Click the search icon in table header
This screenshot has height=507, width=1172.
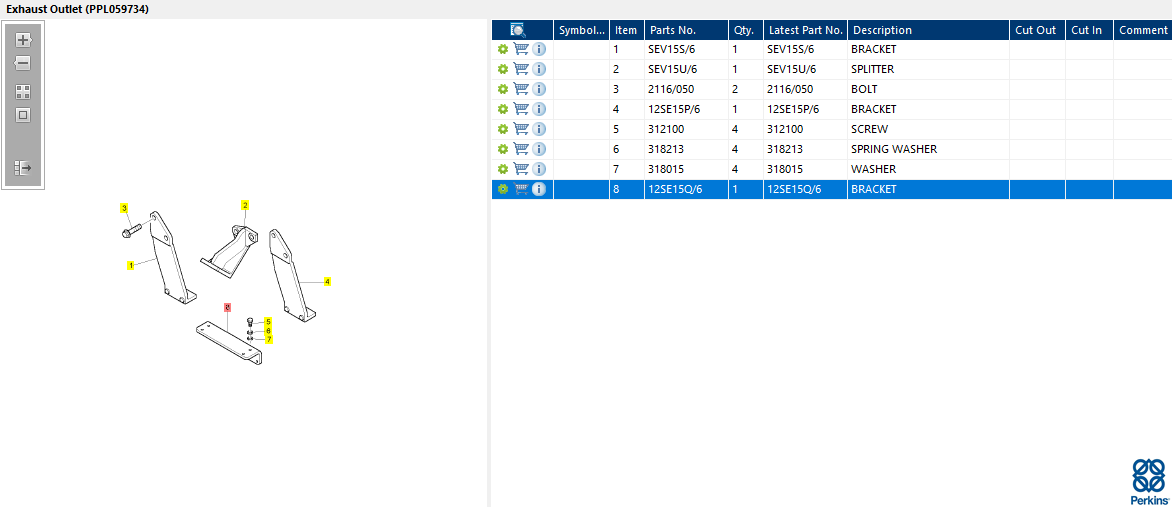pos(518,30)
